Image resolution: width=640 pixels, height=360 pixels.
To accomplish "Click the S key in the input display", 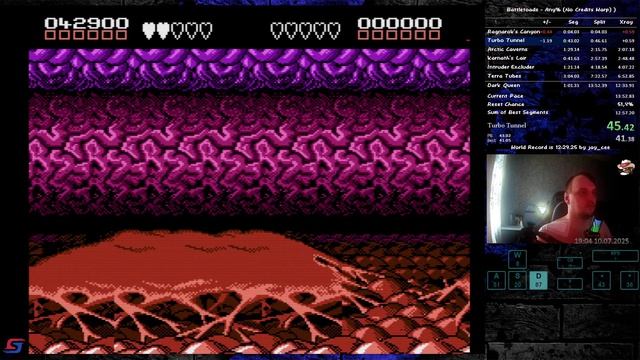I will [x=517, y=280].
